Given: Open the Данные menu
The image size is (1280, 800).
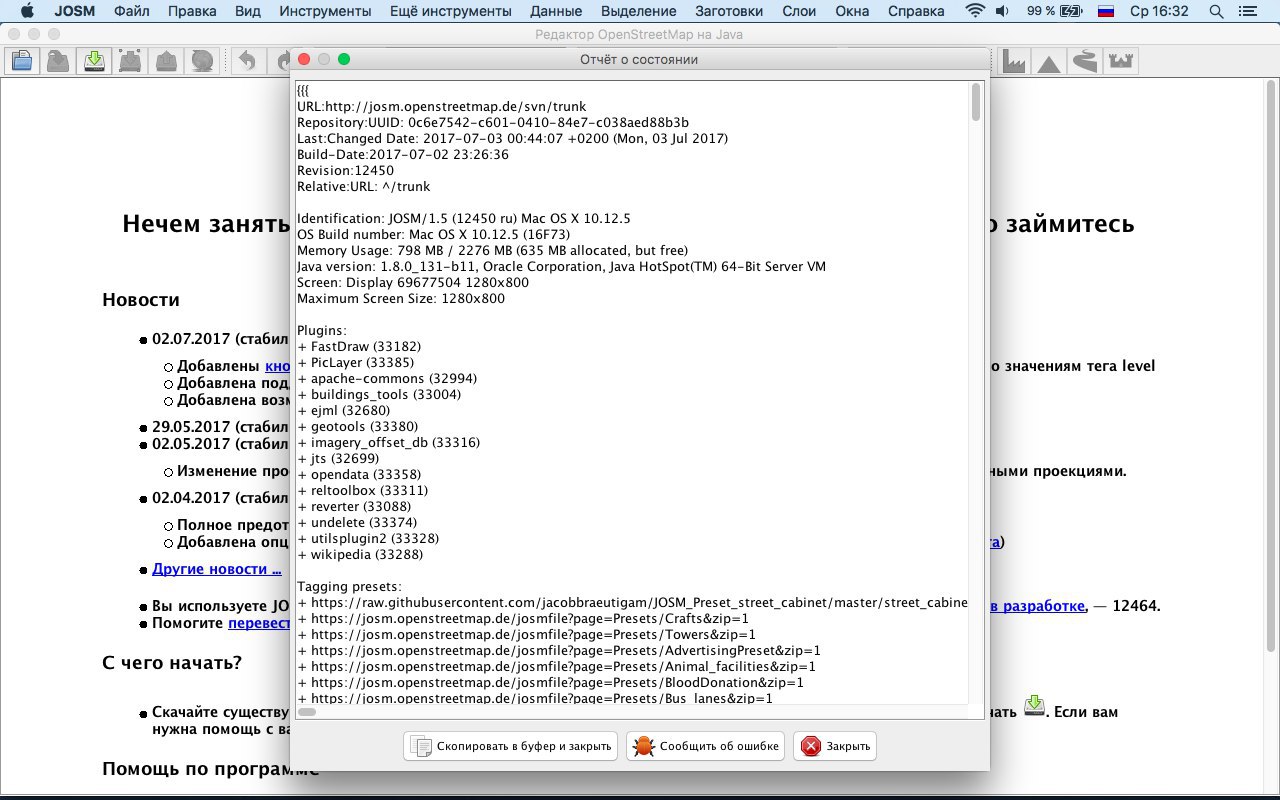Looking at the screenshot, I should pos(557,11).
